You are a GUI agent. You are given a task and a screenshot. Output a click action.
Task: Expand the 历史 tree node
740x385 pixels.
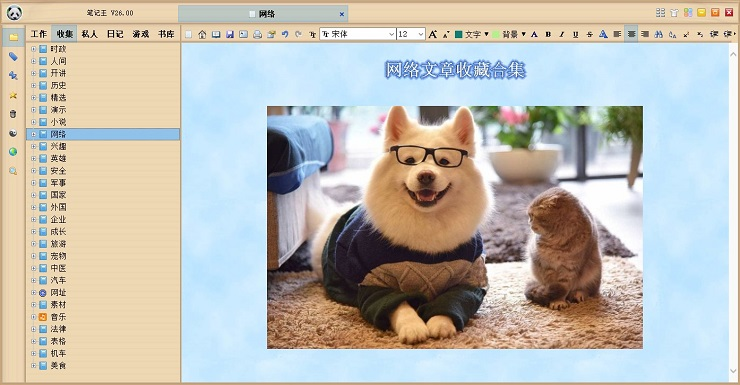click(34, 85)
